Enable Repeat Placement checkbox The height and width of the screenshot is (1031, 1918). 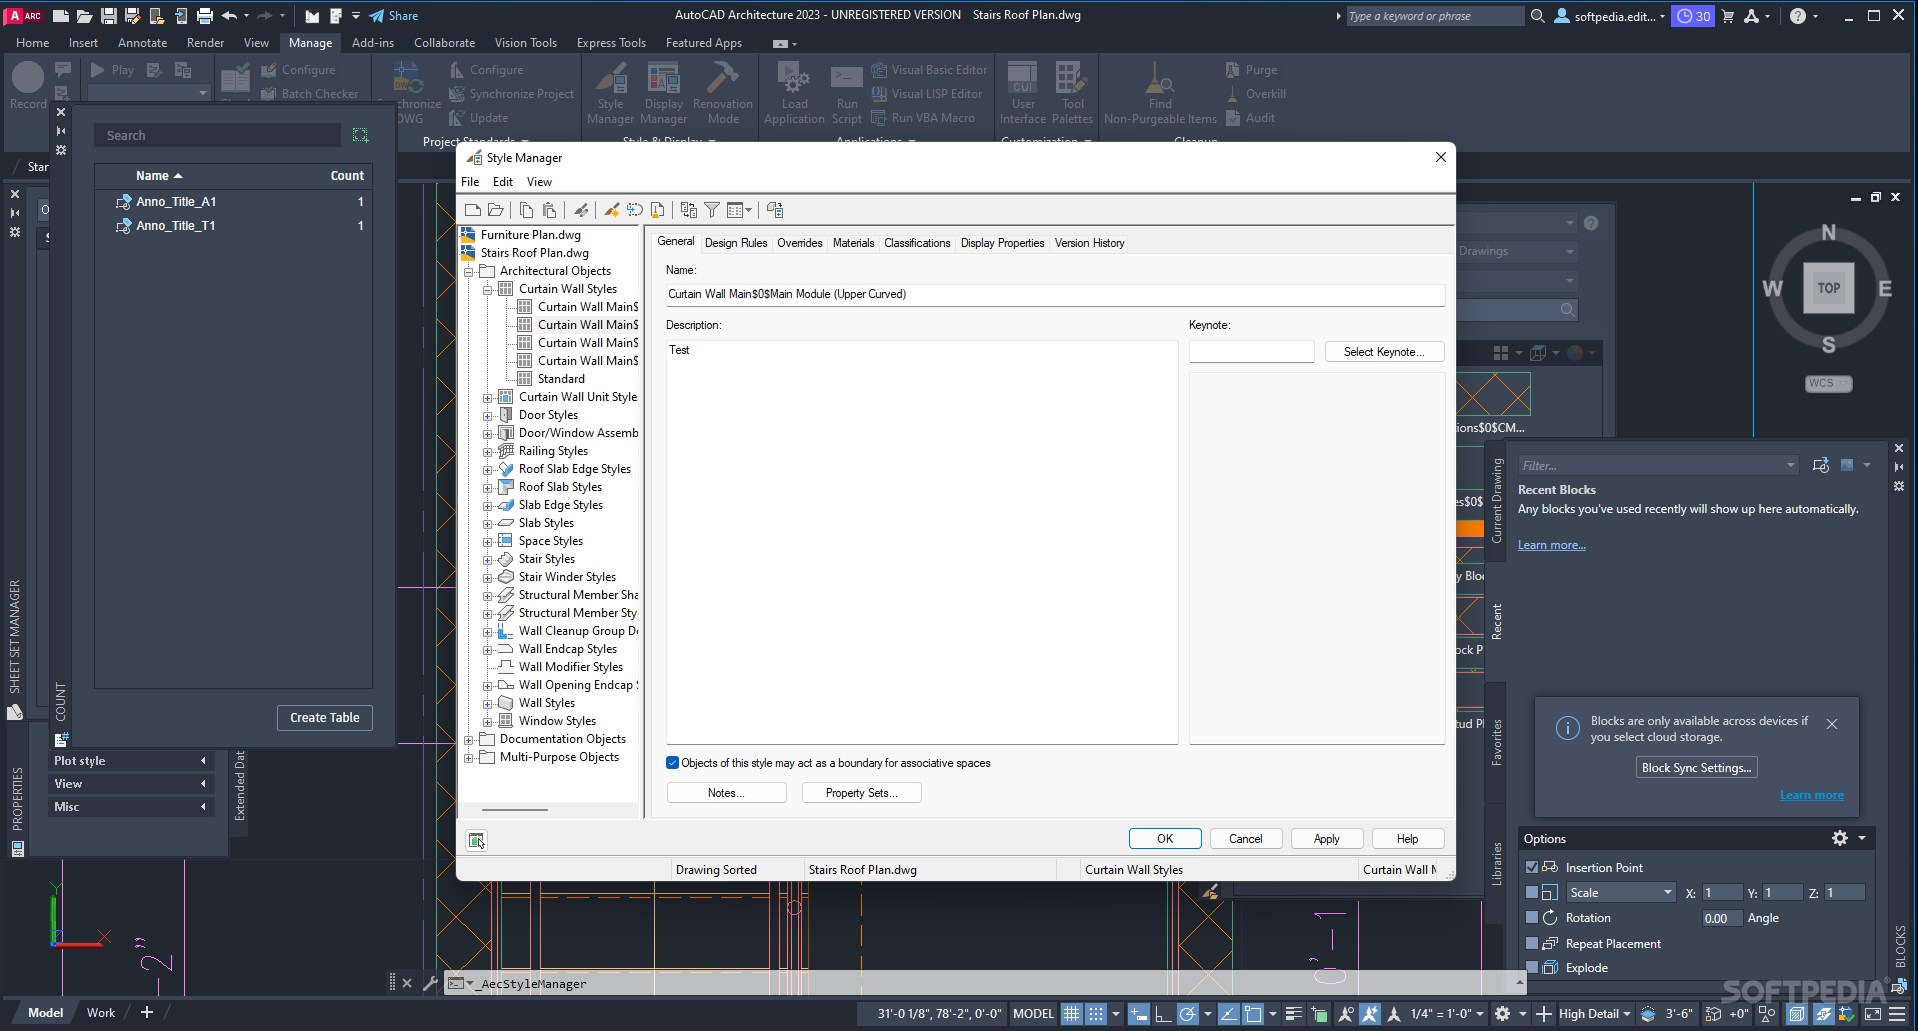point(1531,943)
